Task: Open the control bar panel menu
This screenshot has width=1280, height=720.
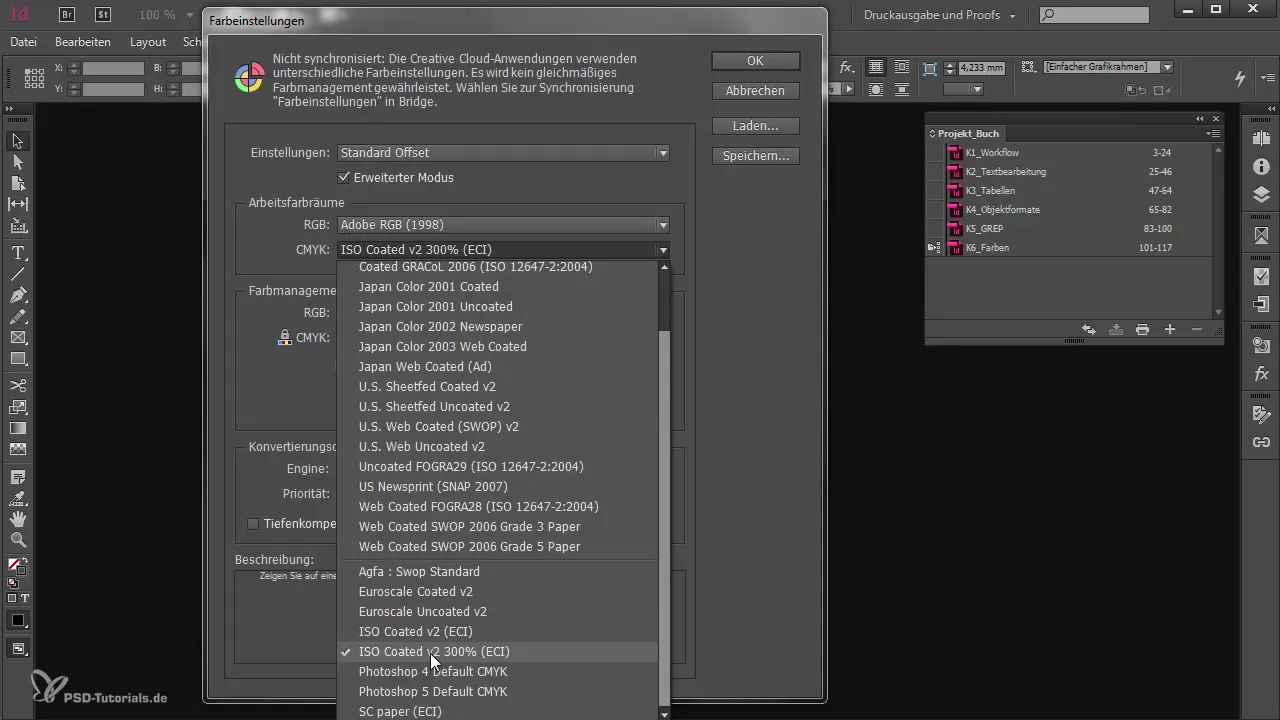Action: [1267, 78]
